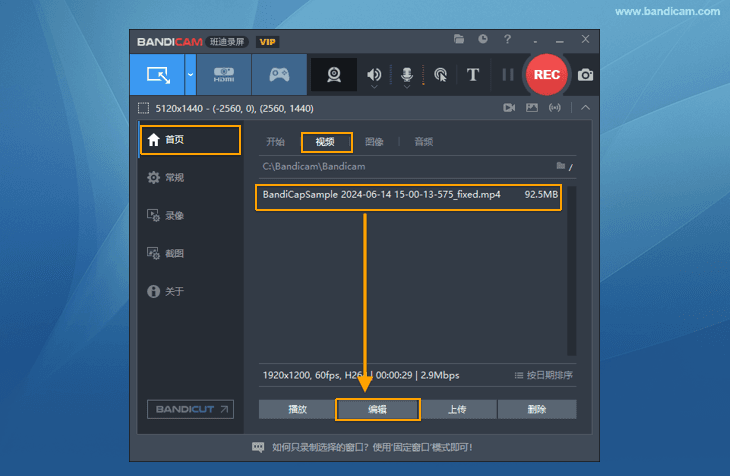
Task: Toggle mouse click effects
Action: 440,75
